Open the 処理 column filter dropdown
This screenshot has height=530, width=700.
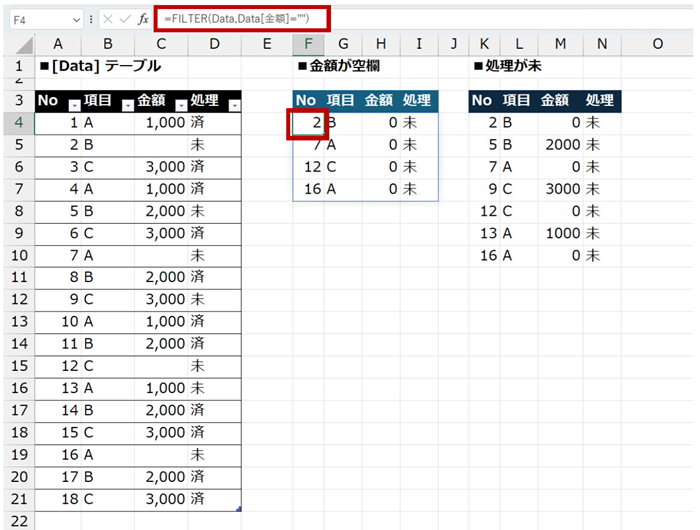tap(234, 105)
